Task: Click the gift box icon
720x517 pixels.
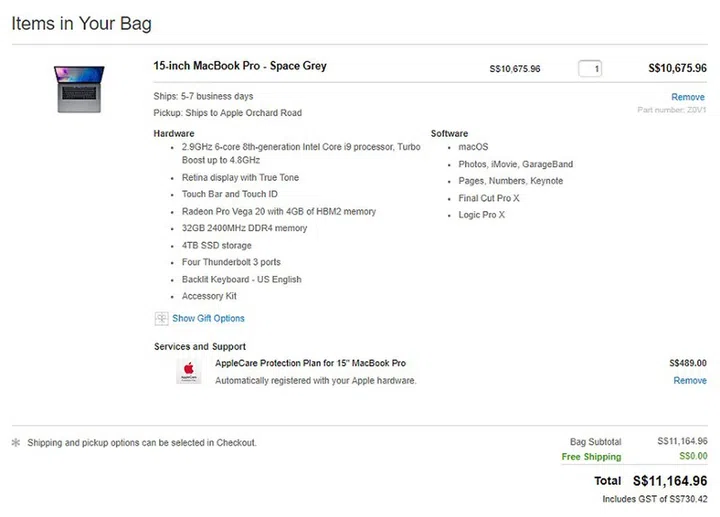Action: pos(161,318)
